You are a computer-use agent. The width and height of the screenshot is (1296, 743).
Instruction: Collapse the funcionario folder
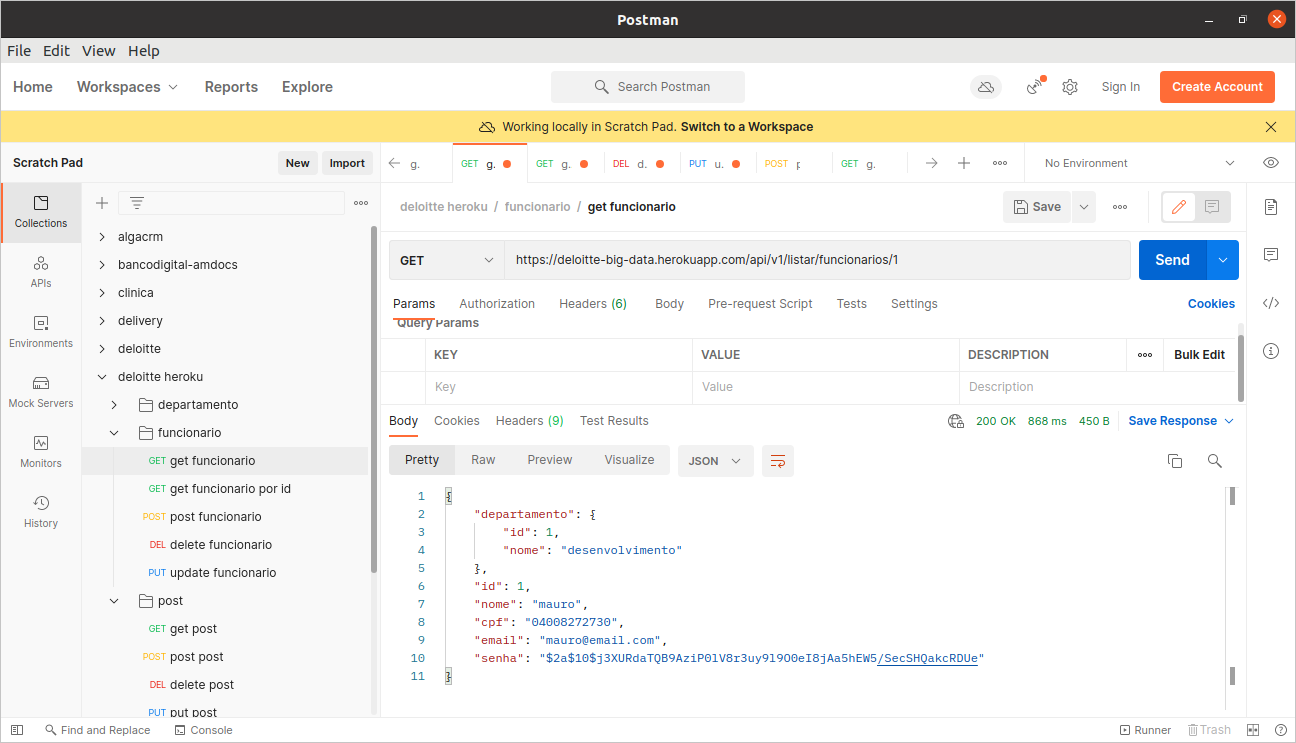pos(114,433)
